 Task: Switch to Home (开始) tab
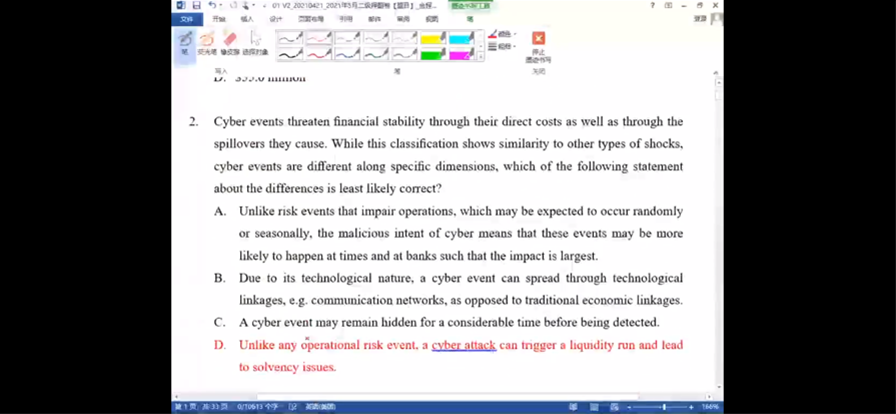[x=219, y=19]
